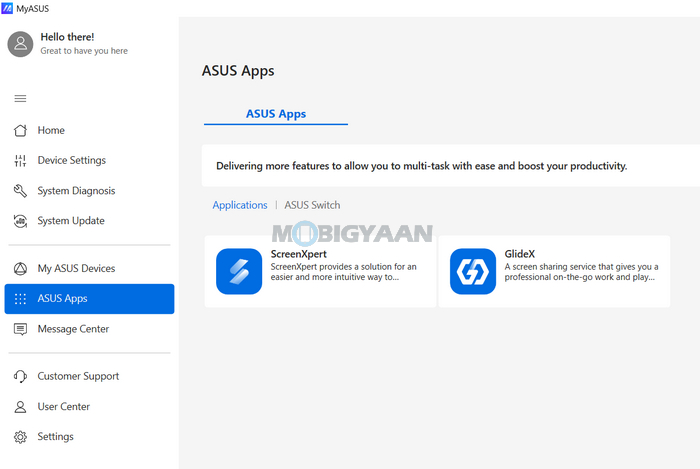Select the Applications filter link
Screen dimensions: 700x469
pos(240,205)
